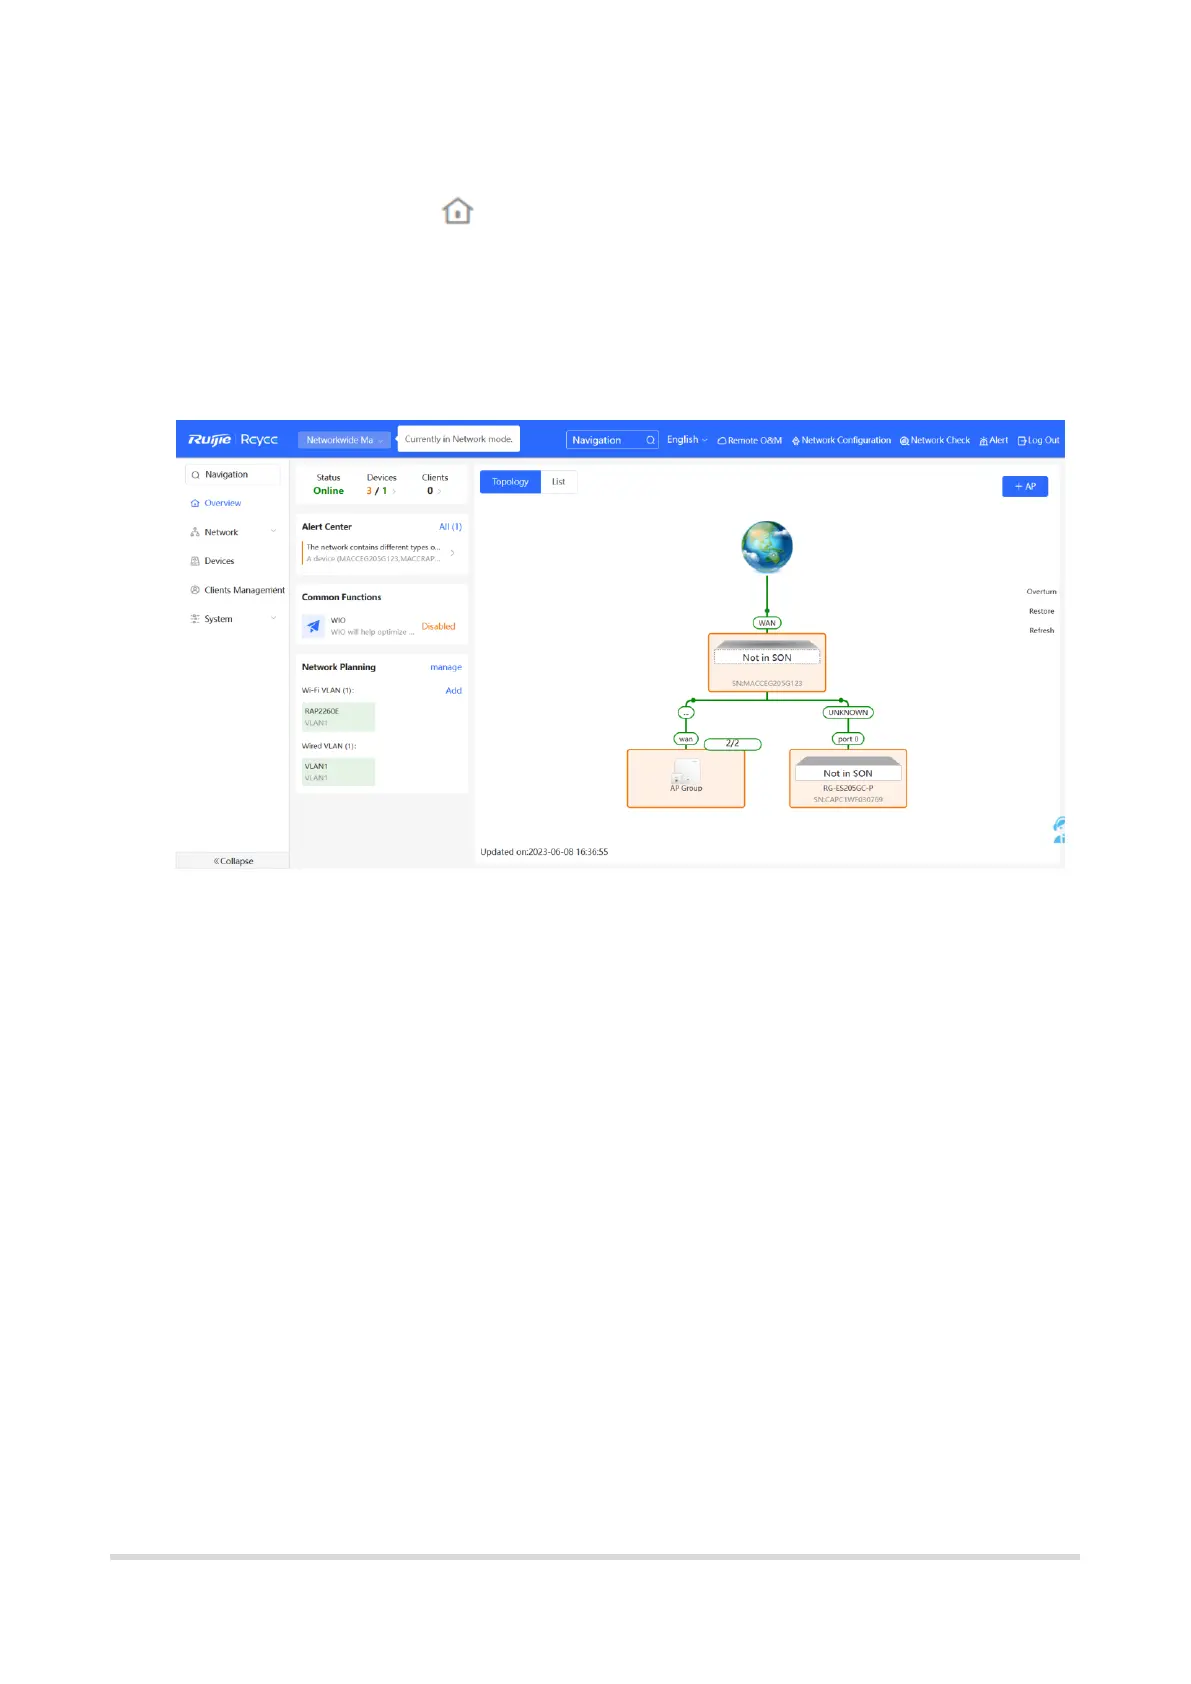Select the wired VLAN1 card
The width and height of the screenshot is (1191, 1684).
338,772
